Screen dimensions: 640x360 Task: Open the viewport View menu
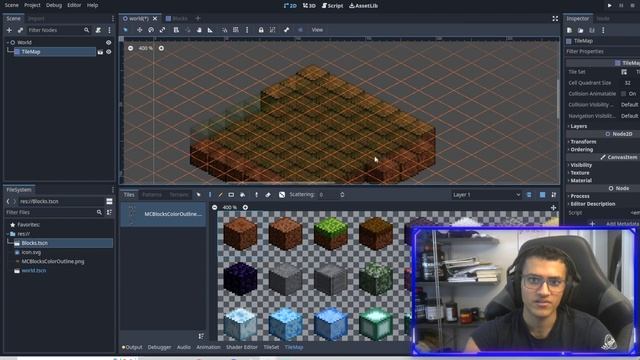pyautogui.click(x=317, y=30)
